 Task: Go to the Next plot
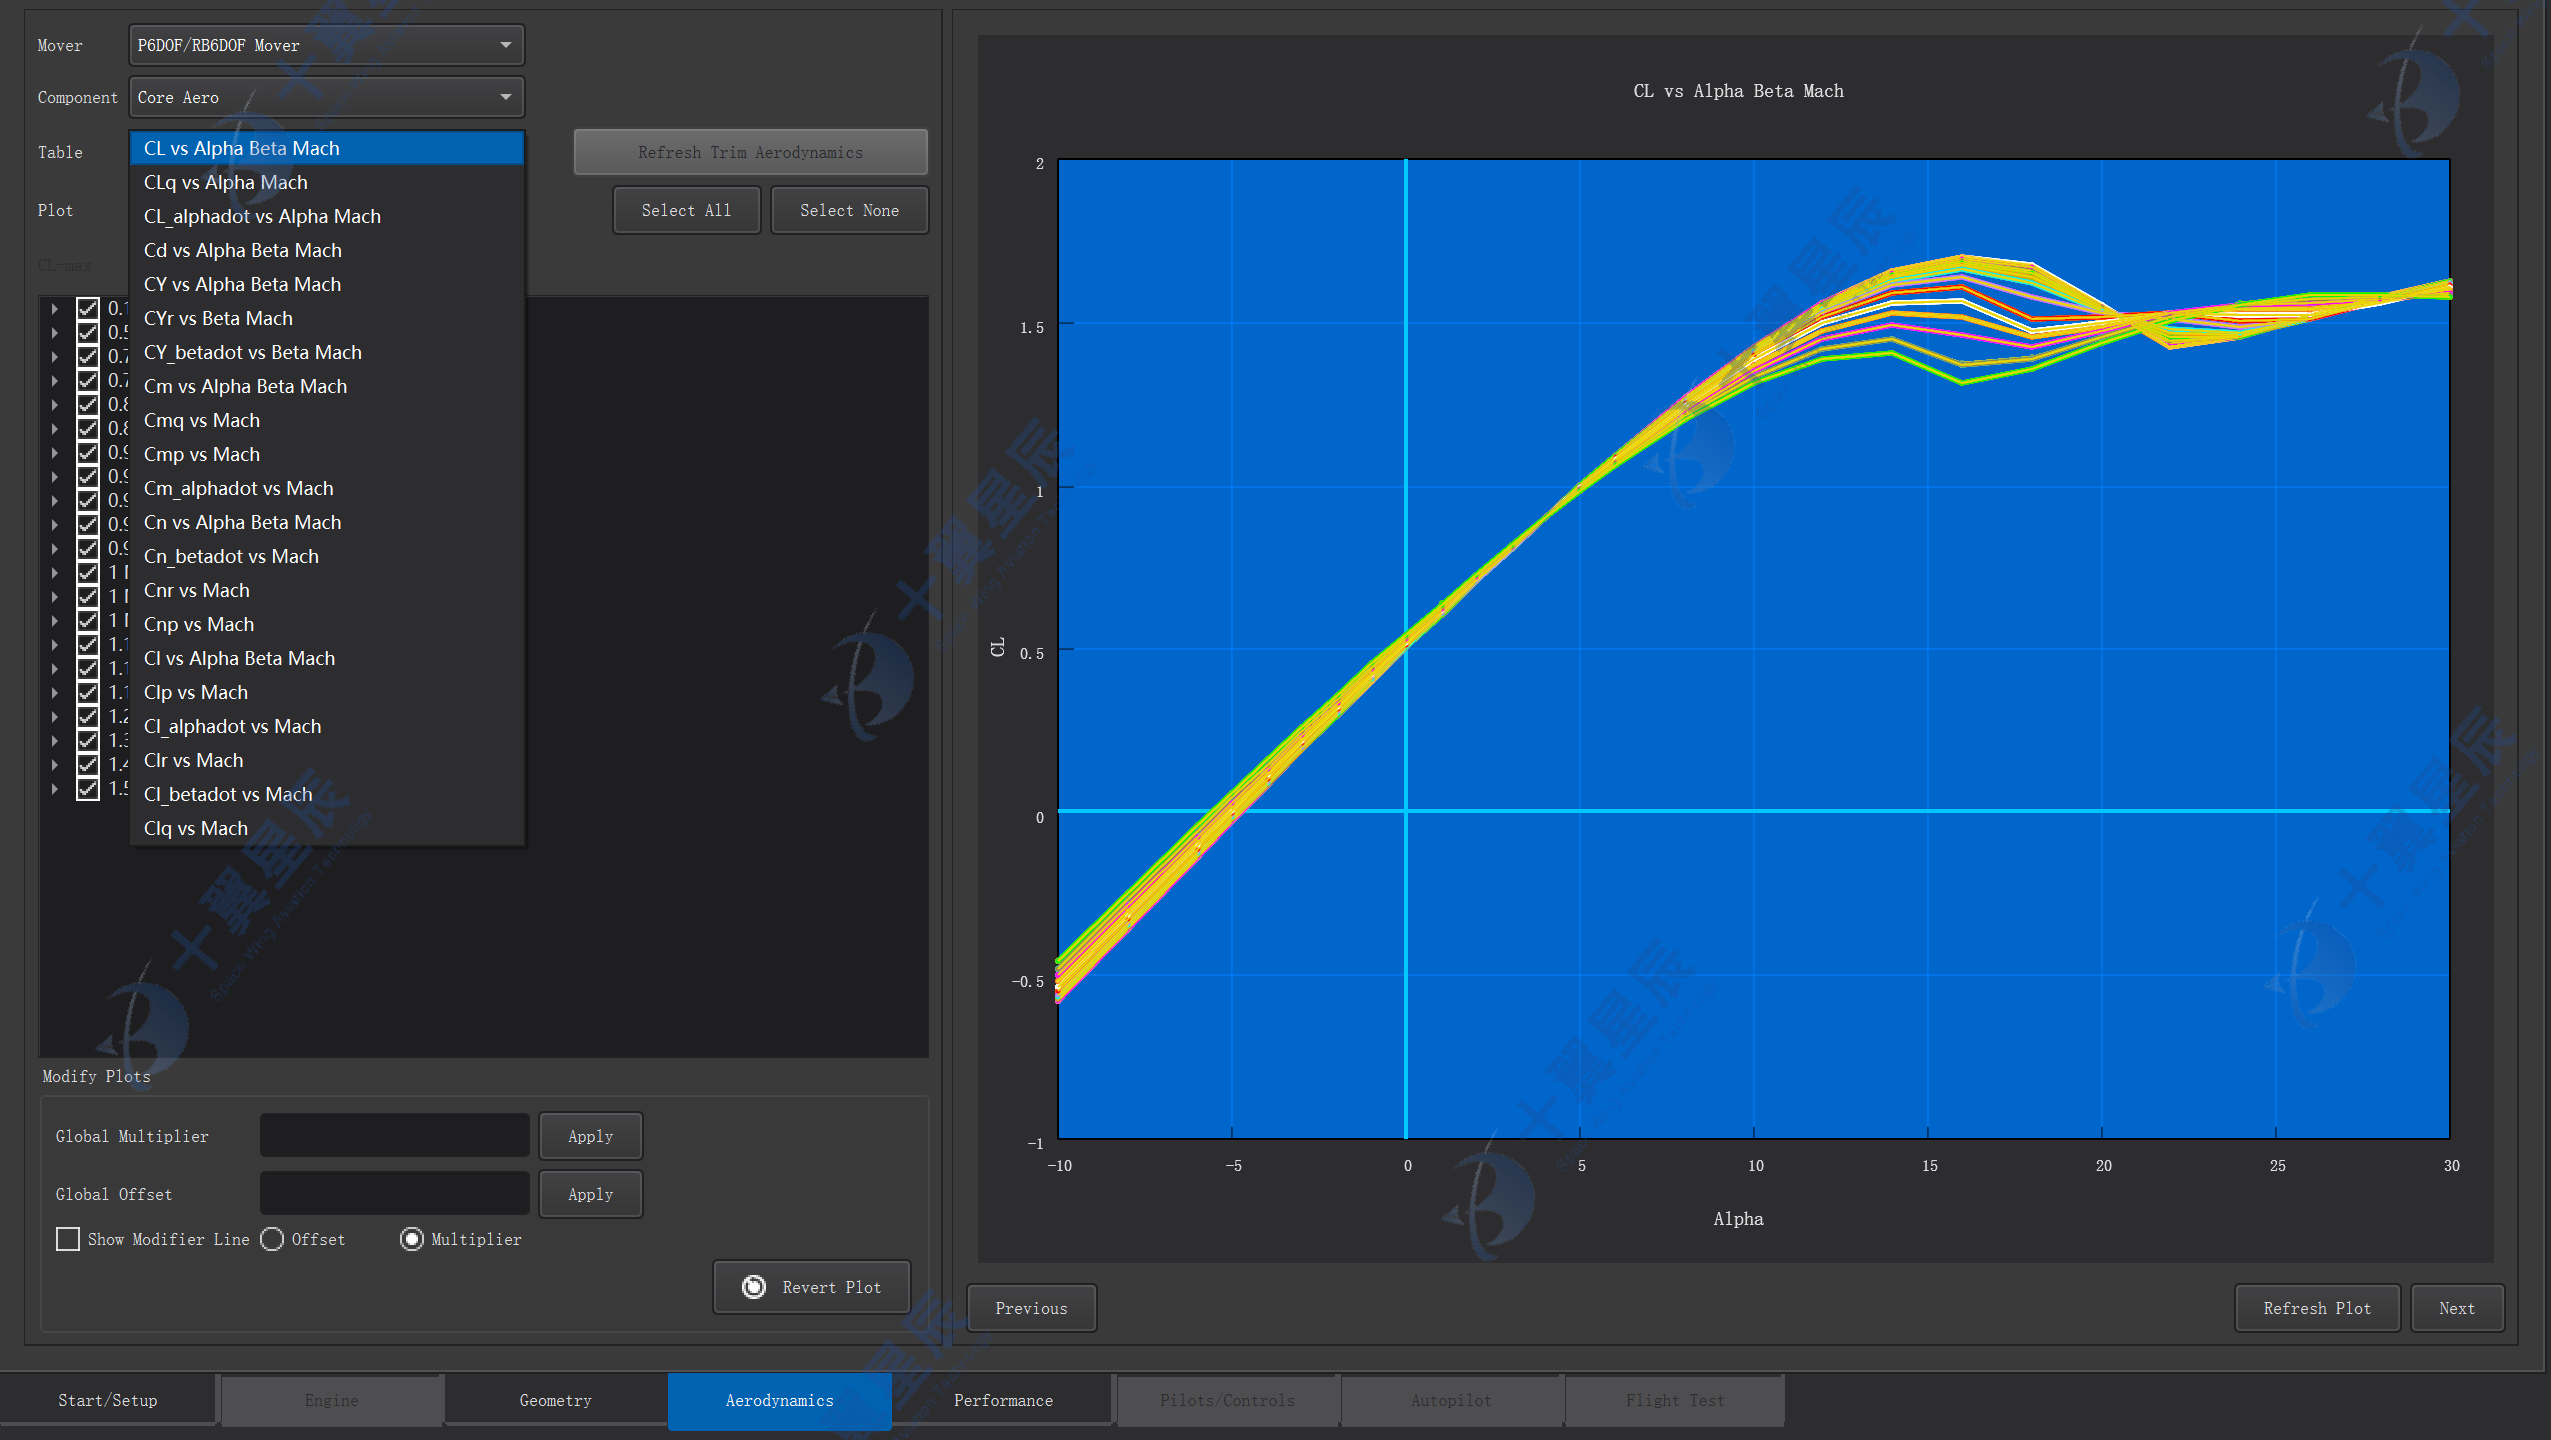2456,1308
